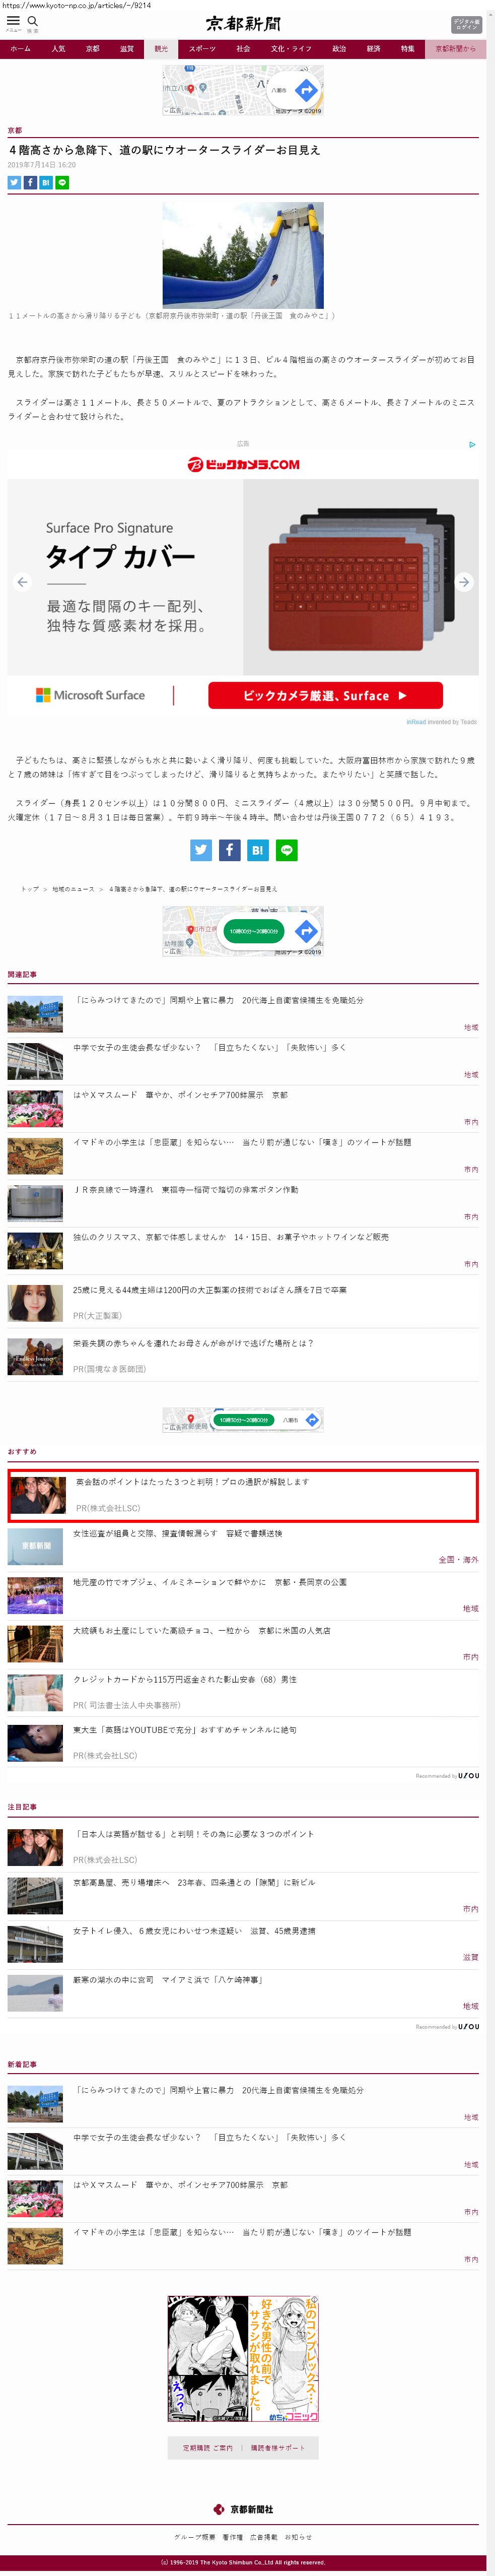Go back in Surface ad carousel with left arrow
Screen dimensions: 495x2576
point(23,582)
